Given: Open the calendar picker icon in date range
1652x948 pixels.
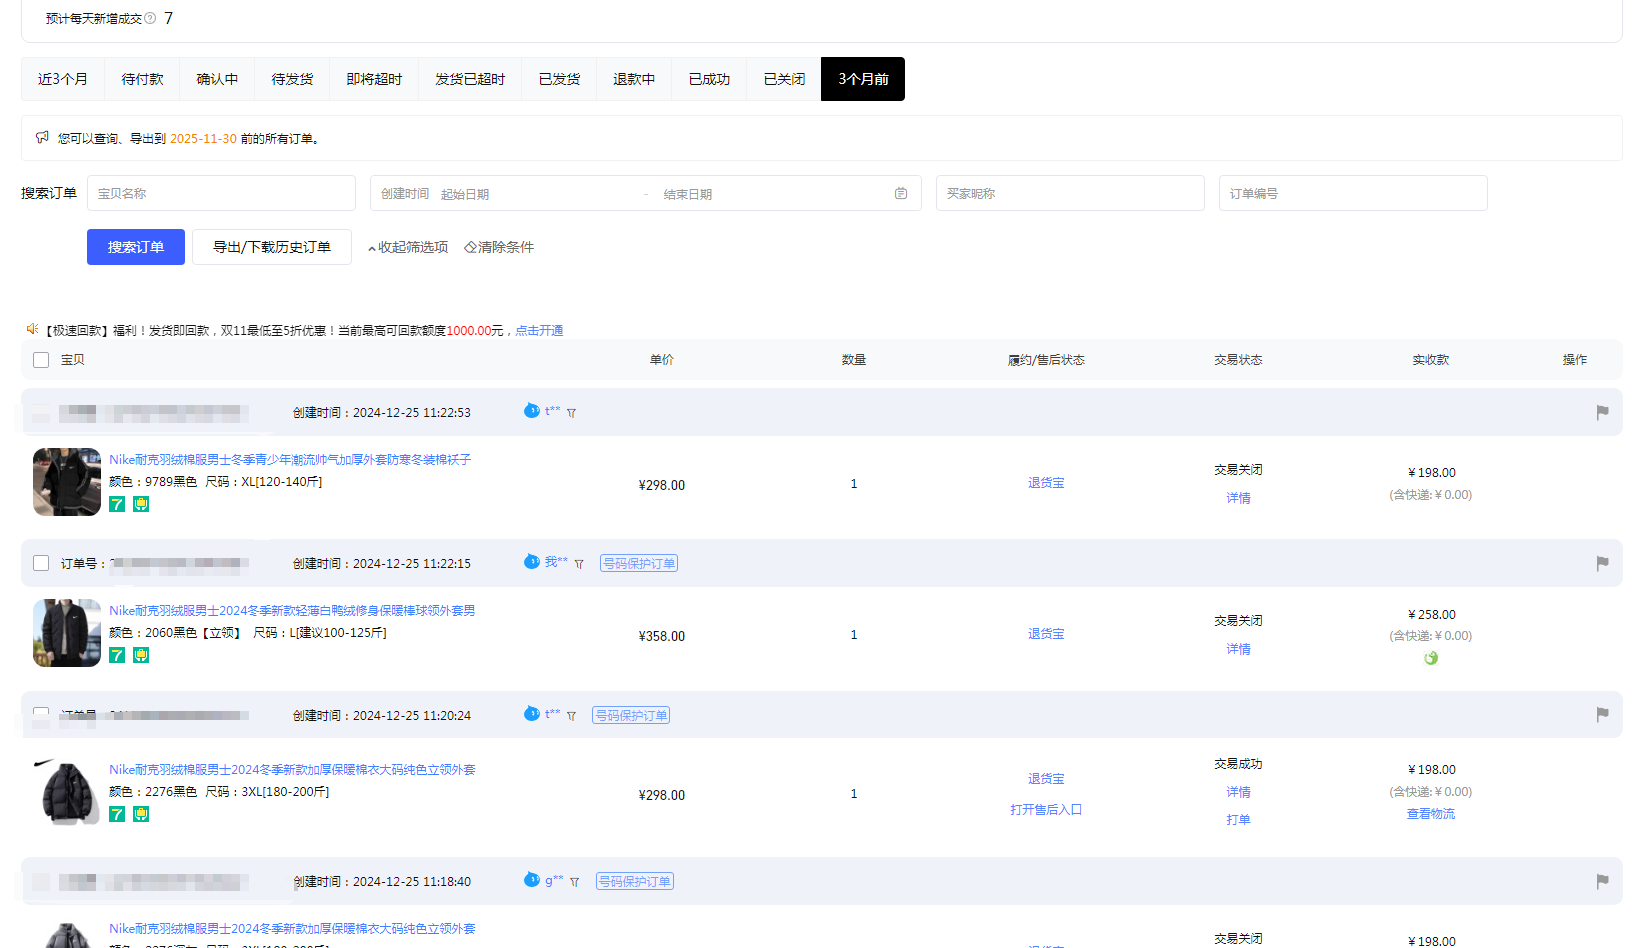Looking at the screenshot, I should coord(901,193).
